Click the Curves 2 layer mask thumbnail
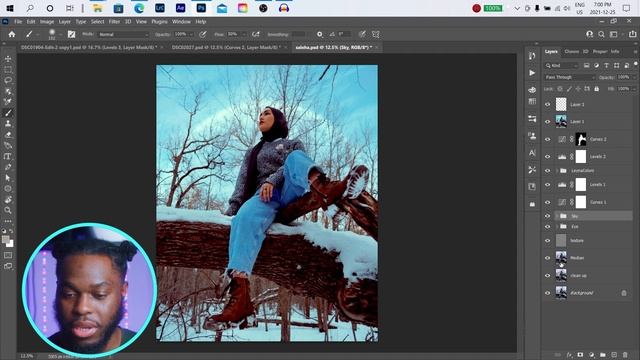Viewport: 640px width, 360px height. [x=581, y=139]
